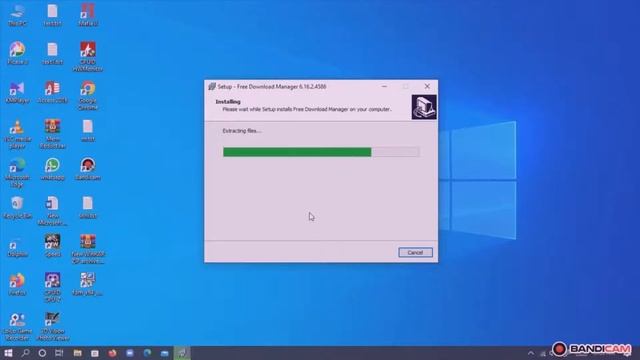Open taskbar search magnifier

click(25, 353)
